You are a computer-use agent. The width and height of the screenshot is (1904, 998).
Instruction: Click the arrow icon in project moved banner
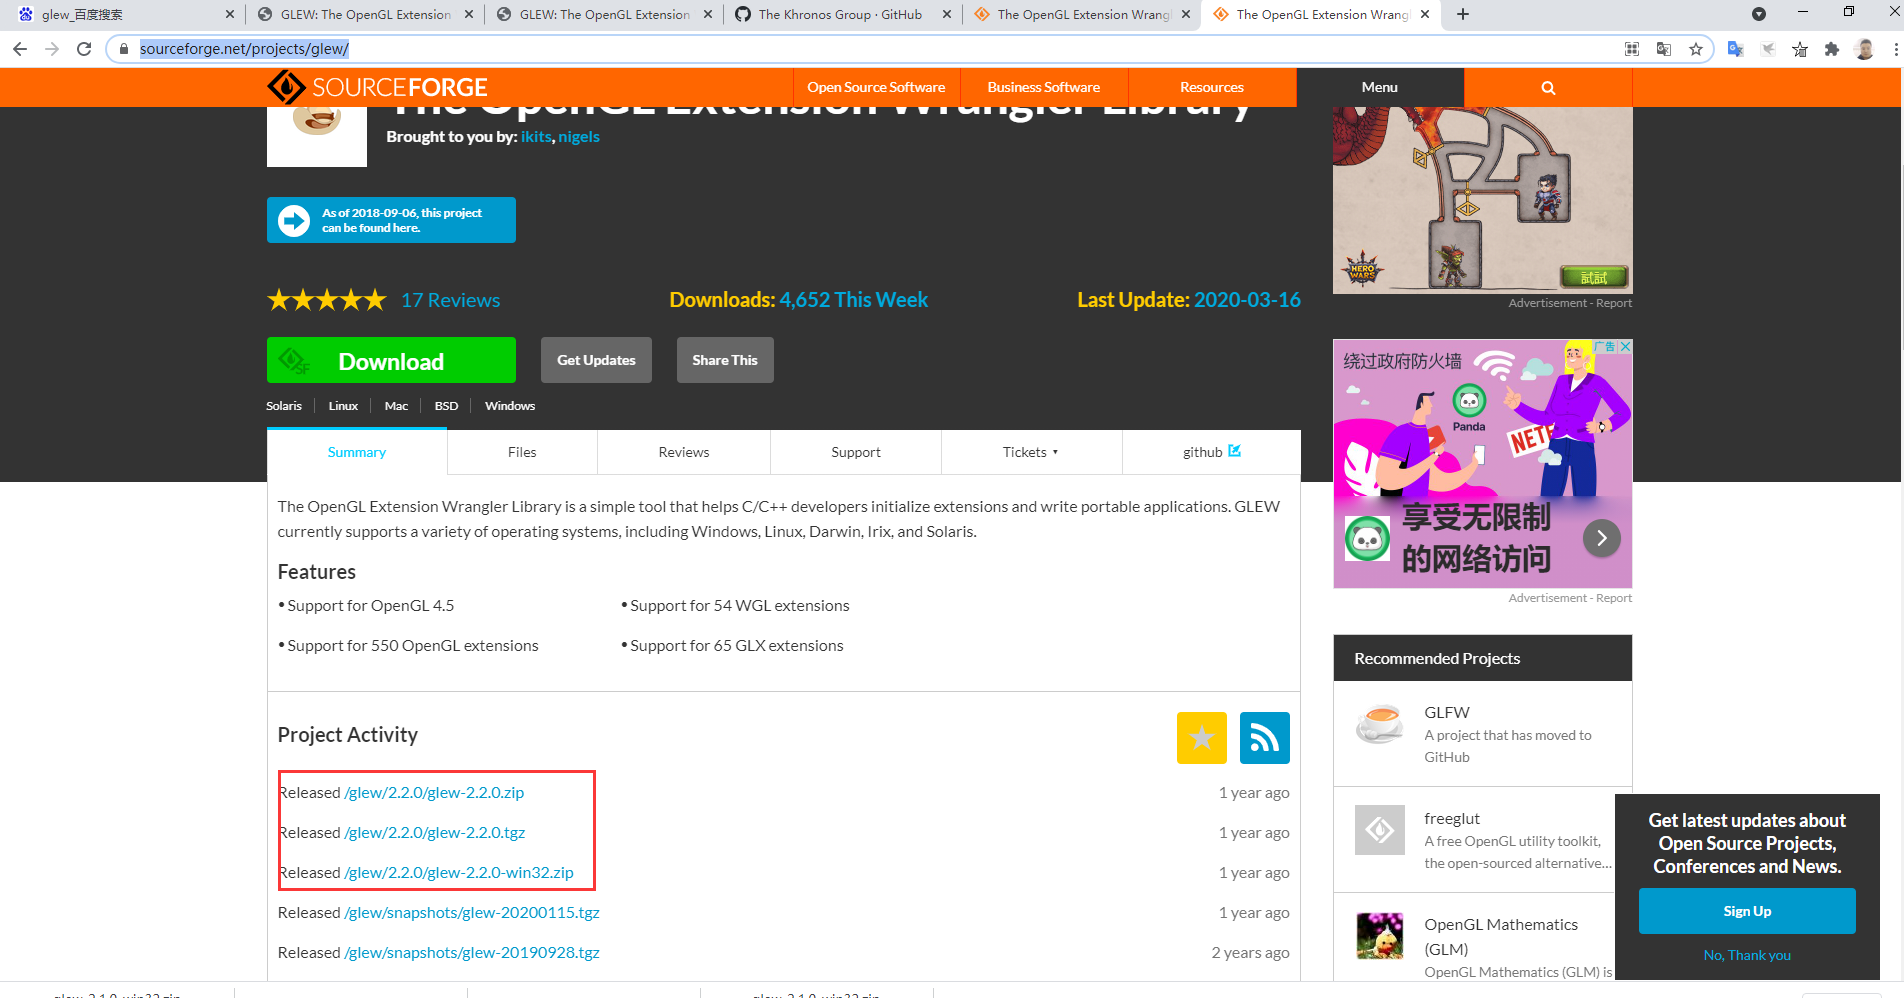point(294,220)
